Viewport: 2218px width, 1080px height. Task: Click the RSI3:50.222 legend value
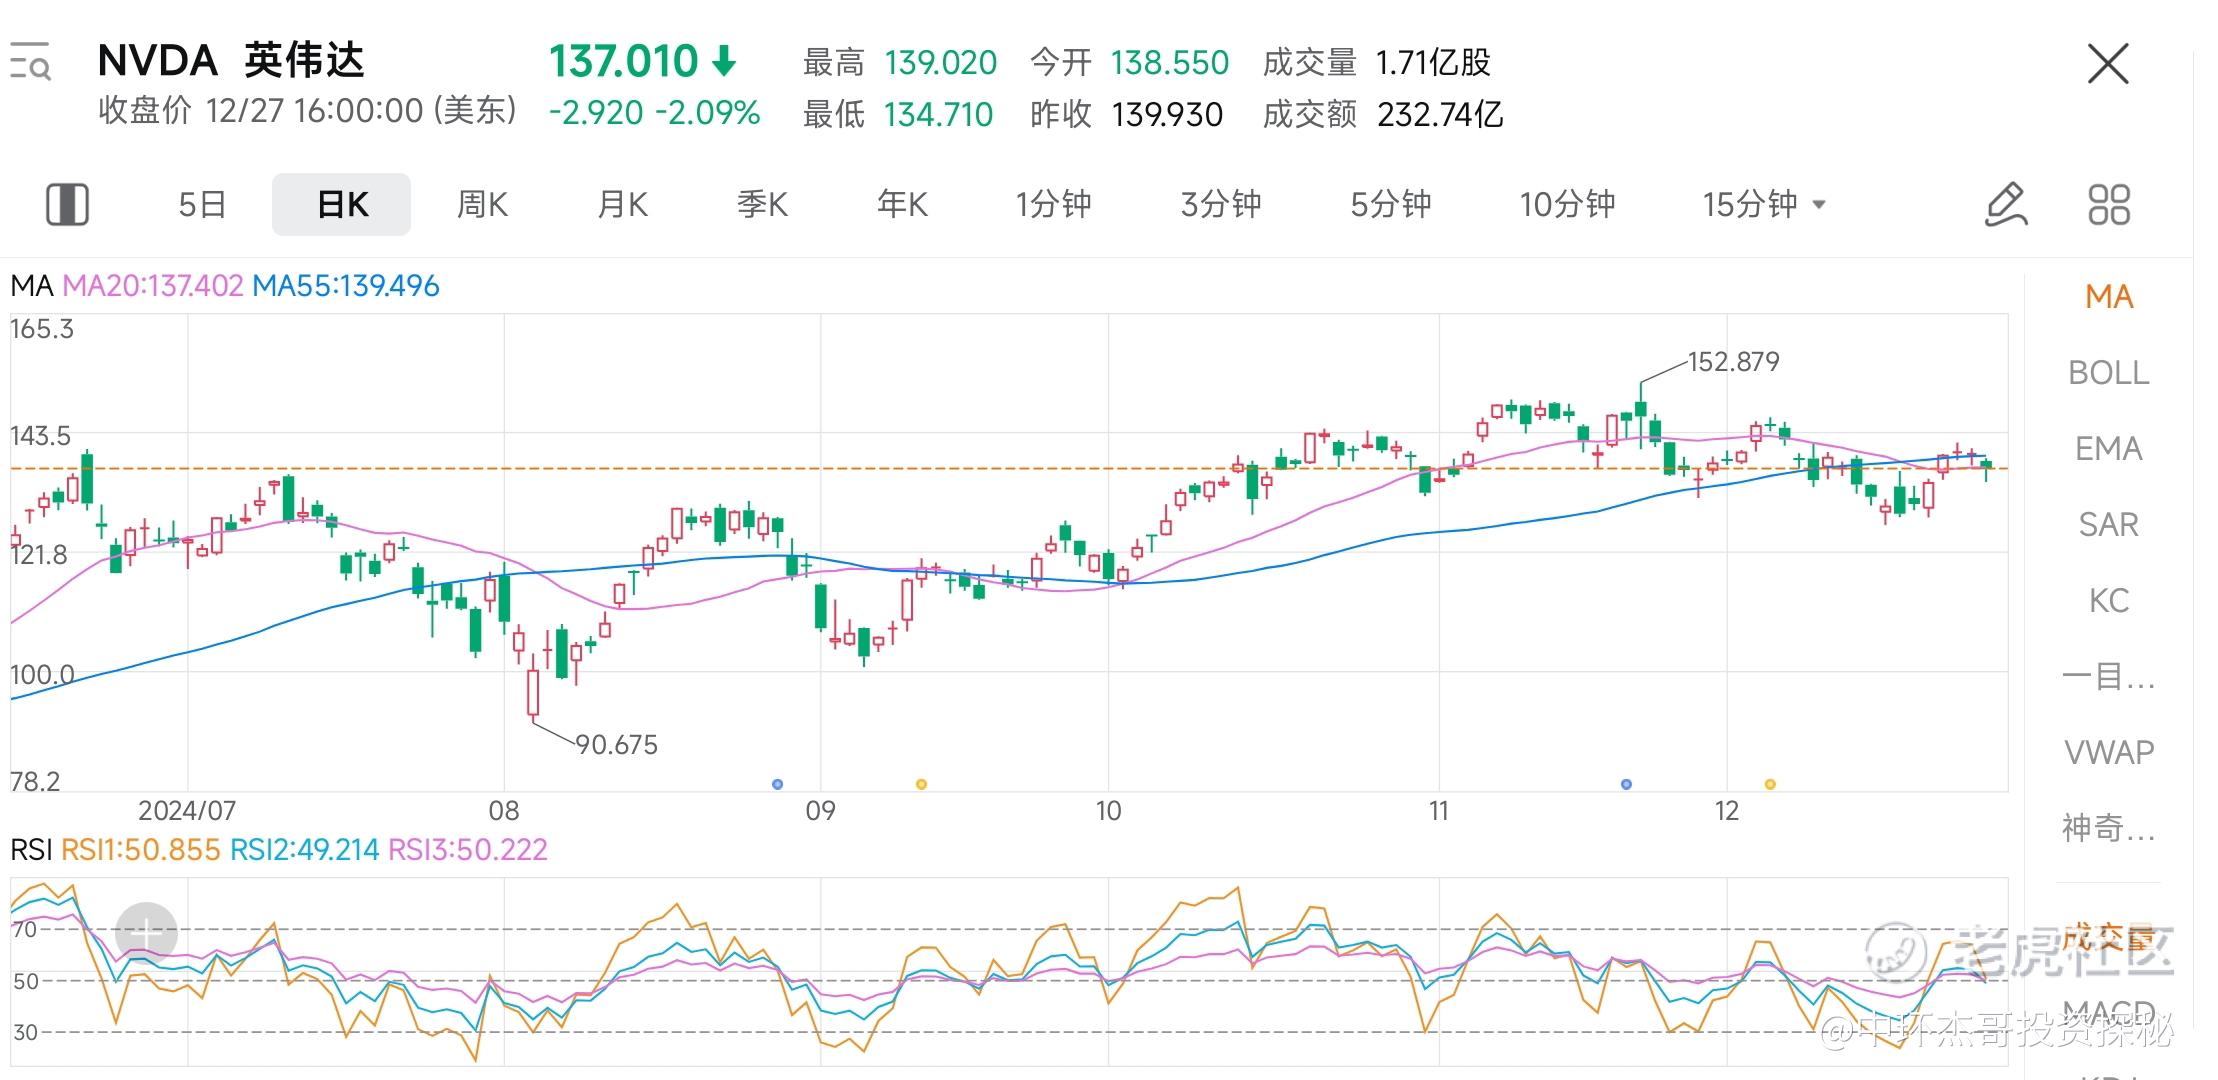(468, 850)
